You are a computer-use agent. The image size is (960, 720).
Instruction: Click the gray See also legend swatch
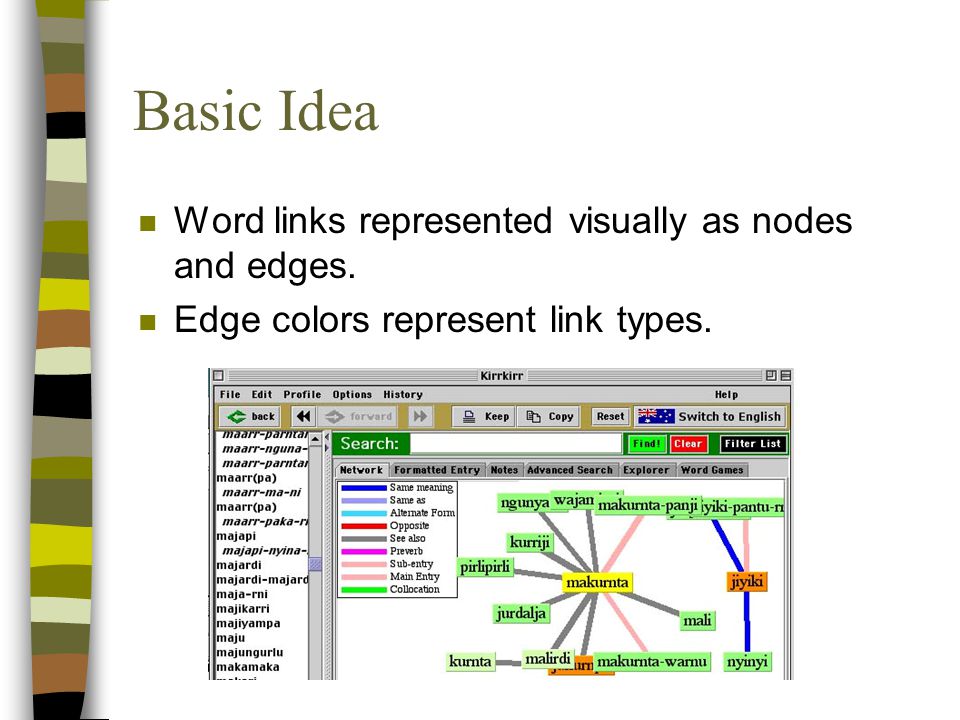pyautogui.click(x=364, y=539)
